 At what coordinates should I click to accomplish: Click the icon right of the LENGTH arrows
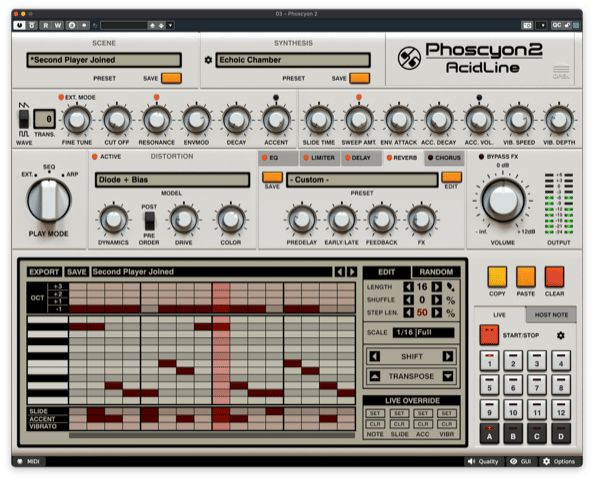tap(450, 287)
